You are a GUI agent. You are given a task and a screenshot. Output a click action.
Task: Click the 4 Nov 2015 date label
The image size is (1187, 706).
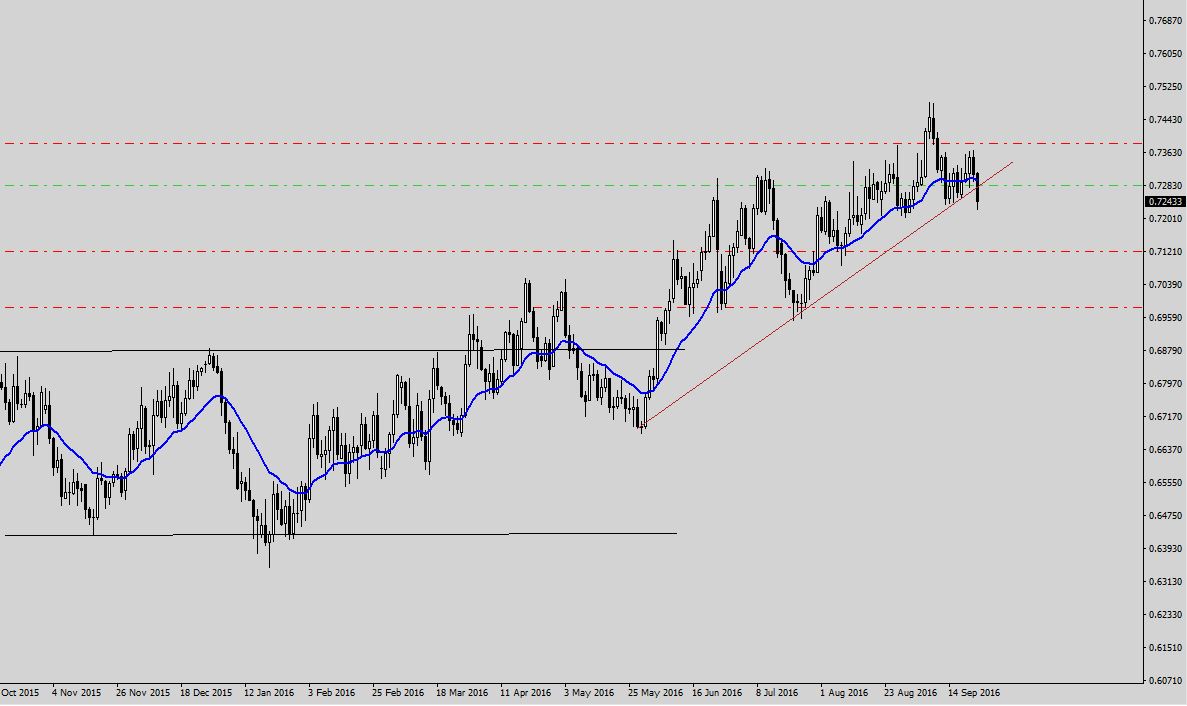(76, 693)
